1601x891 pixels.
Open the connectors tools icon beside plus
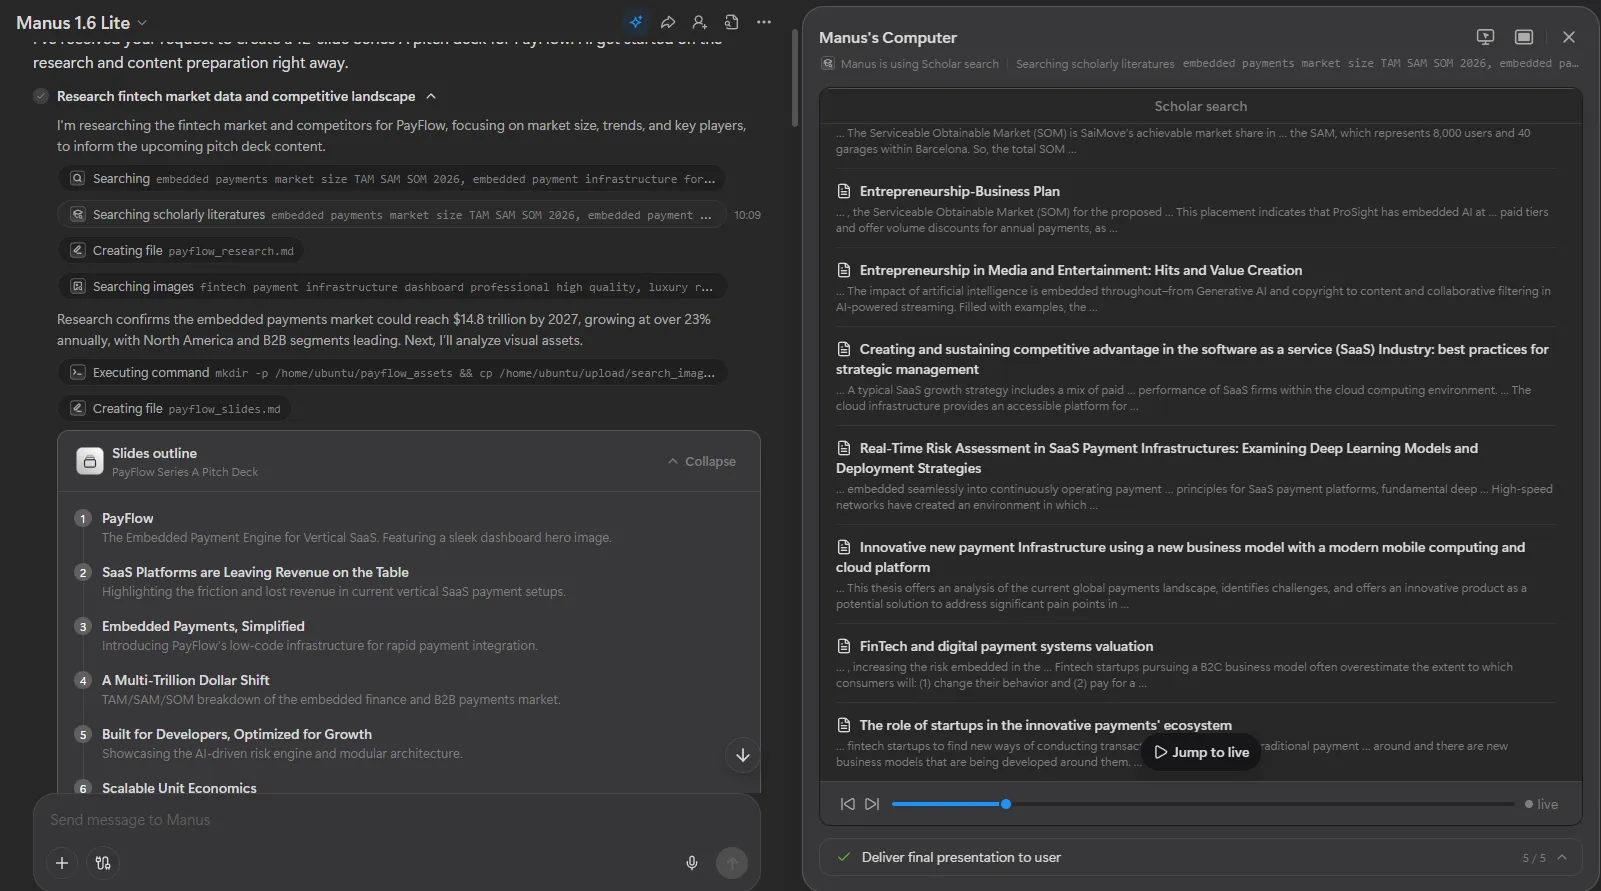click(x=103, y=863)
